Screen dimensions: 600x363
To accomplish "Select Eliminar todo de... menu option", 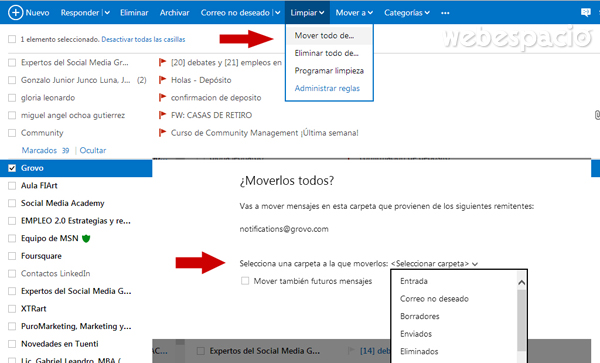I will (326, 53).
